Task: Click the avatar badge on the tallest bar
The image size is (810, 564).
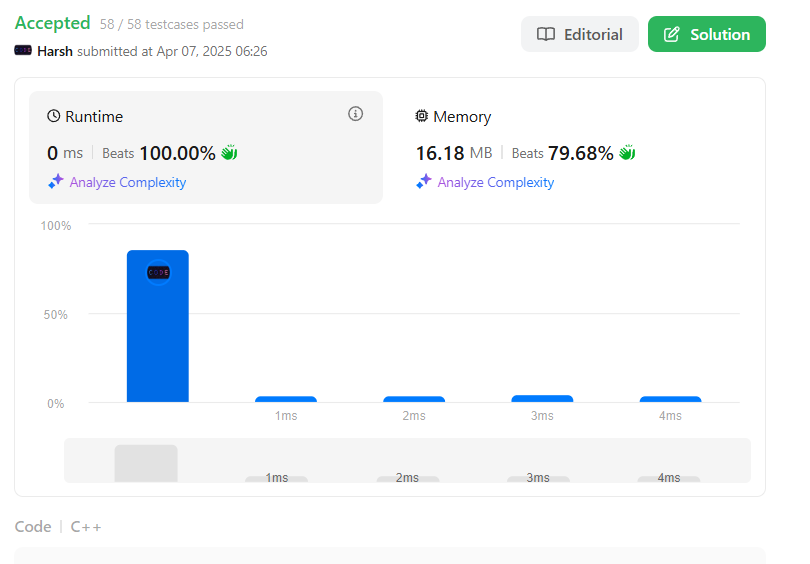Action: (159, 272)
